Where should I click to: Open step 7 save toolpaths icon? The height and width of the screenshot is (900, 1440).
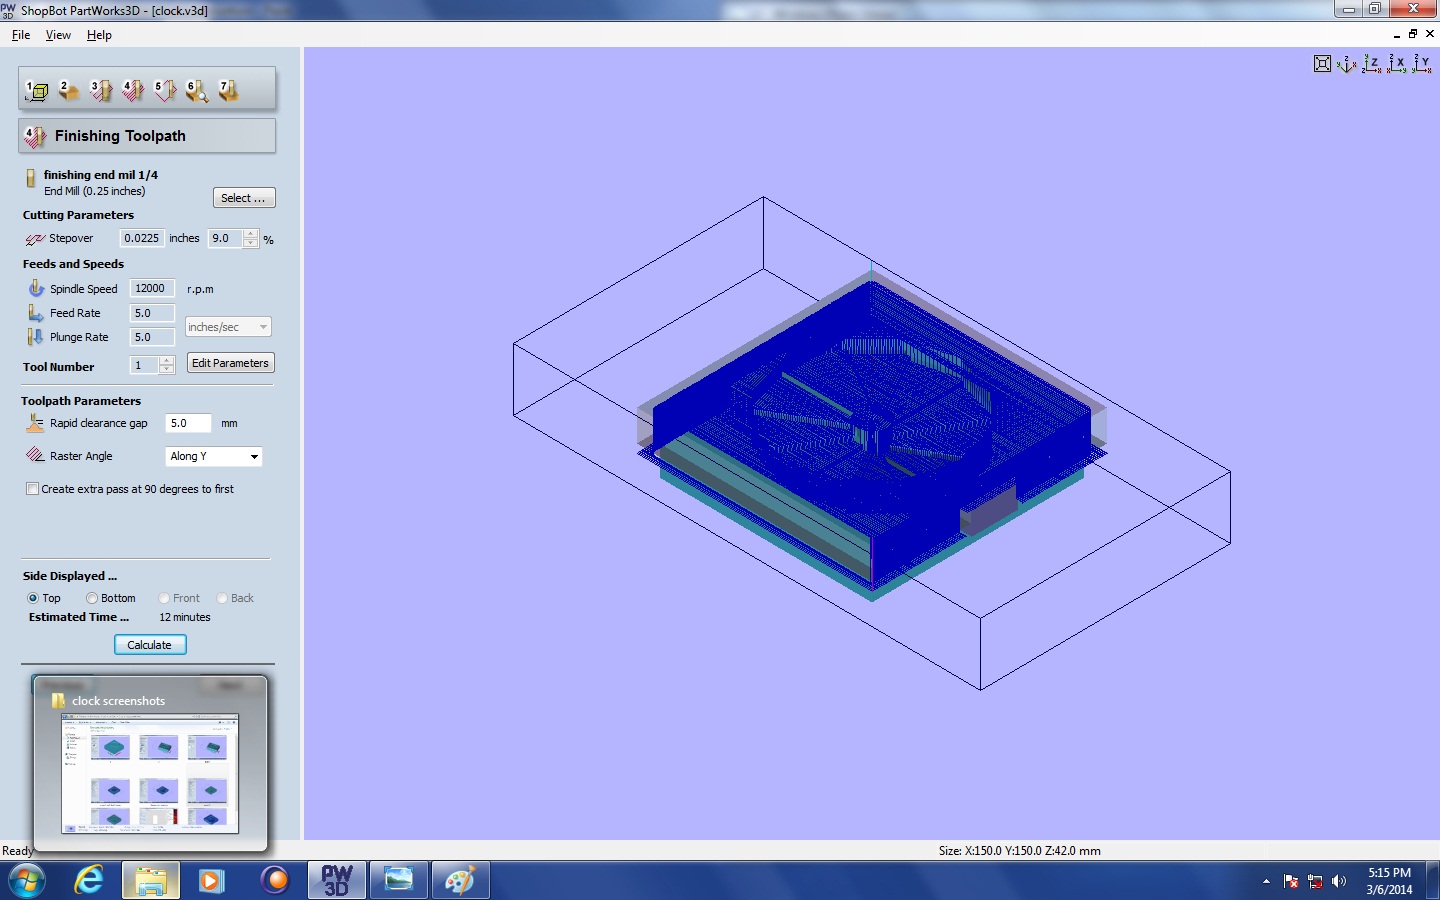pyautogui.click(x=229, y=91)
